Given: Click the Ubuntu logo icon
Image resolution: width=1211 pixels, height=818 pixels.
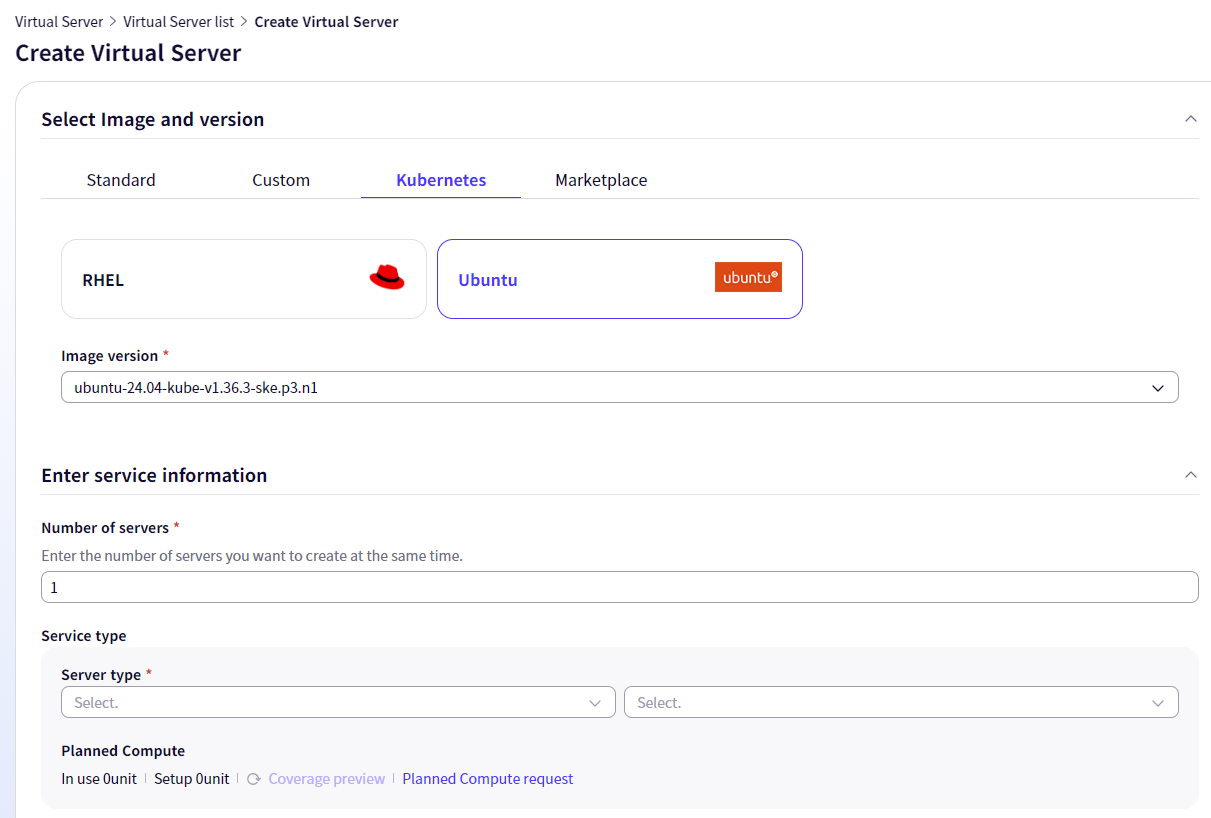Looking at the screenshot, I should 748,277.
